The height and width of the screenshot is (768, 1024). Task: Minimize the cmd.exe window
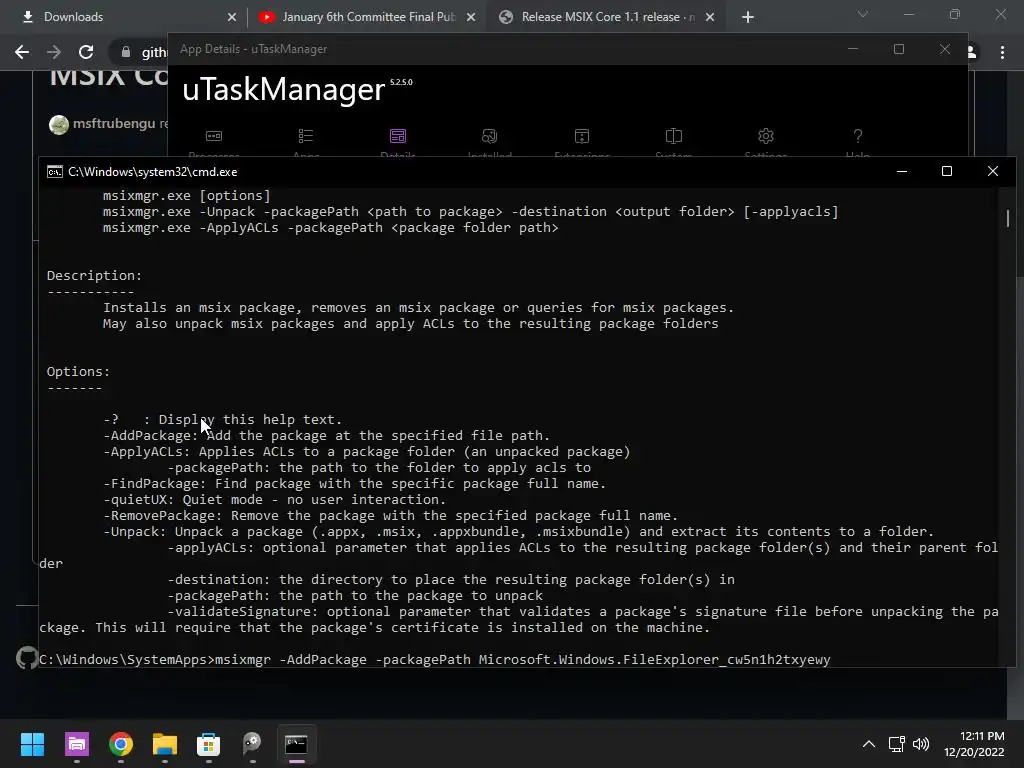902,171
